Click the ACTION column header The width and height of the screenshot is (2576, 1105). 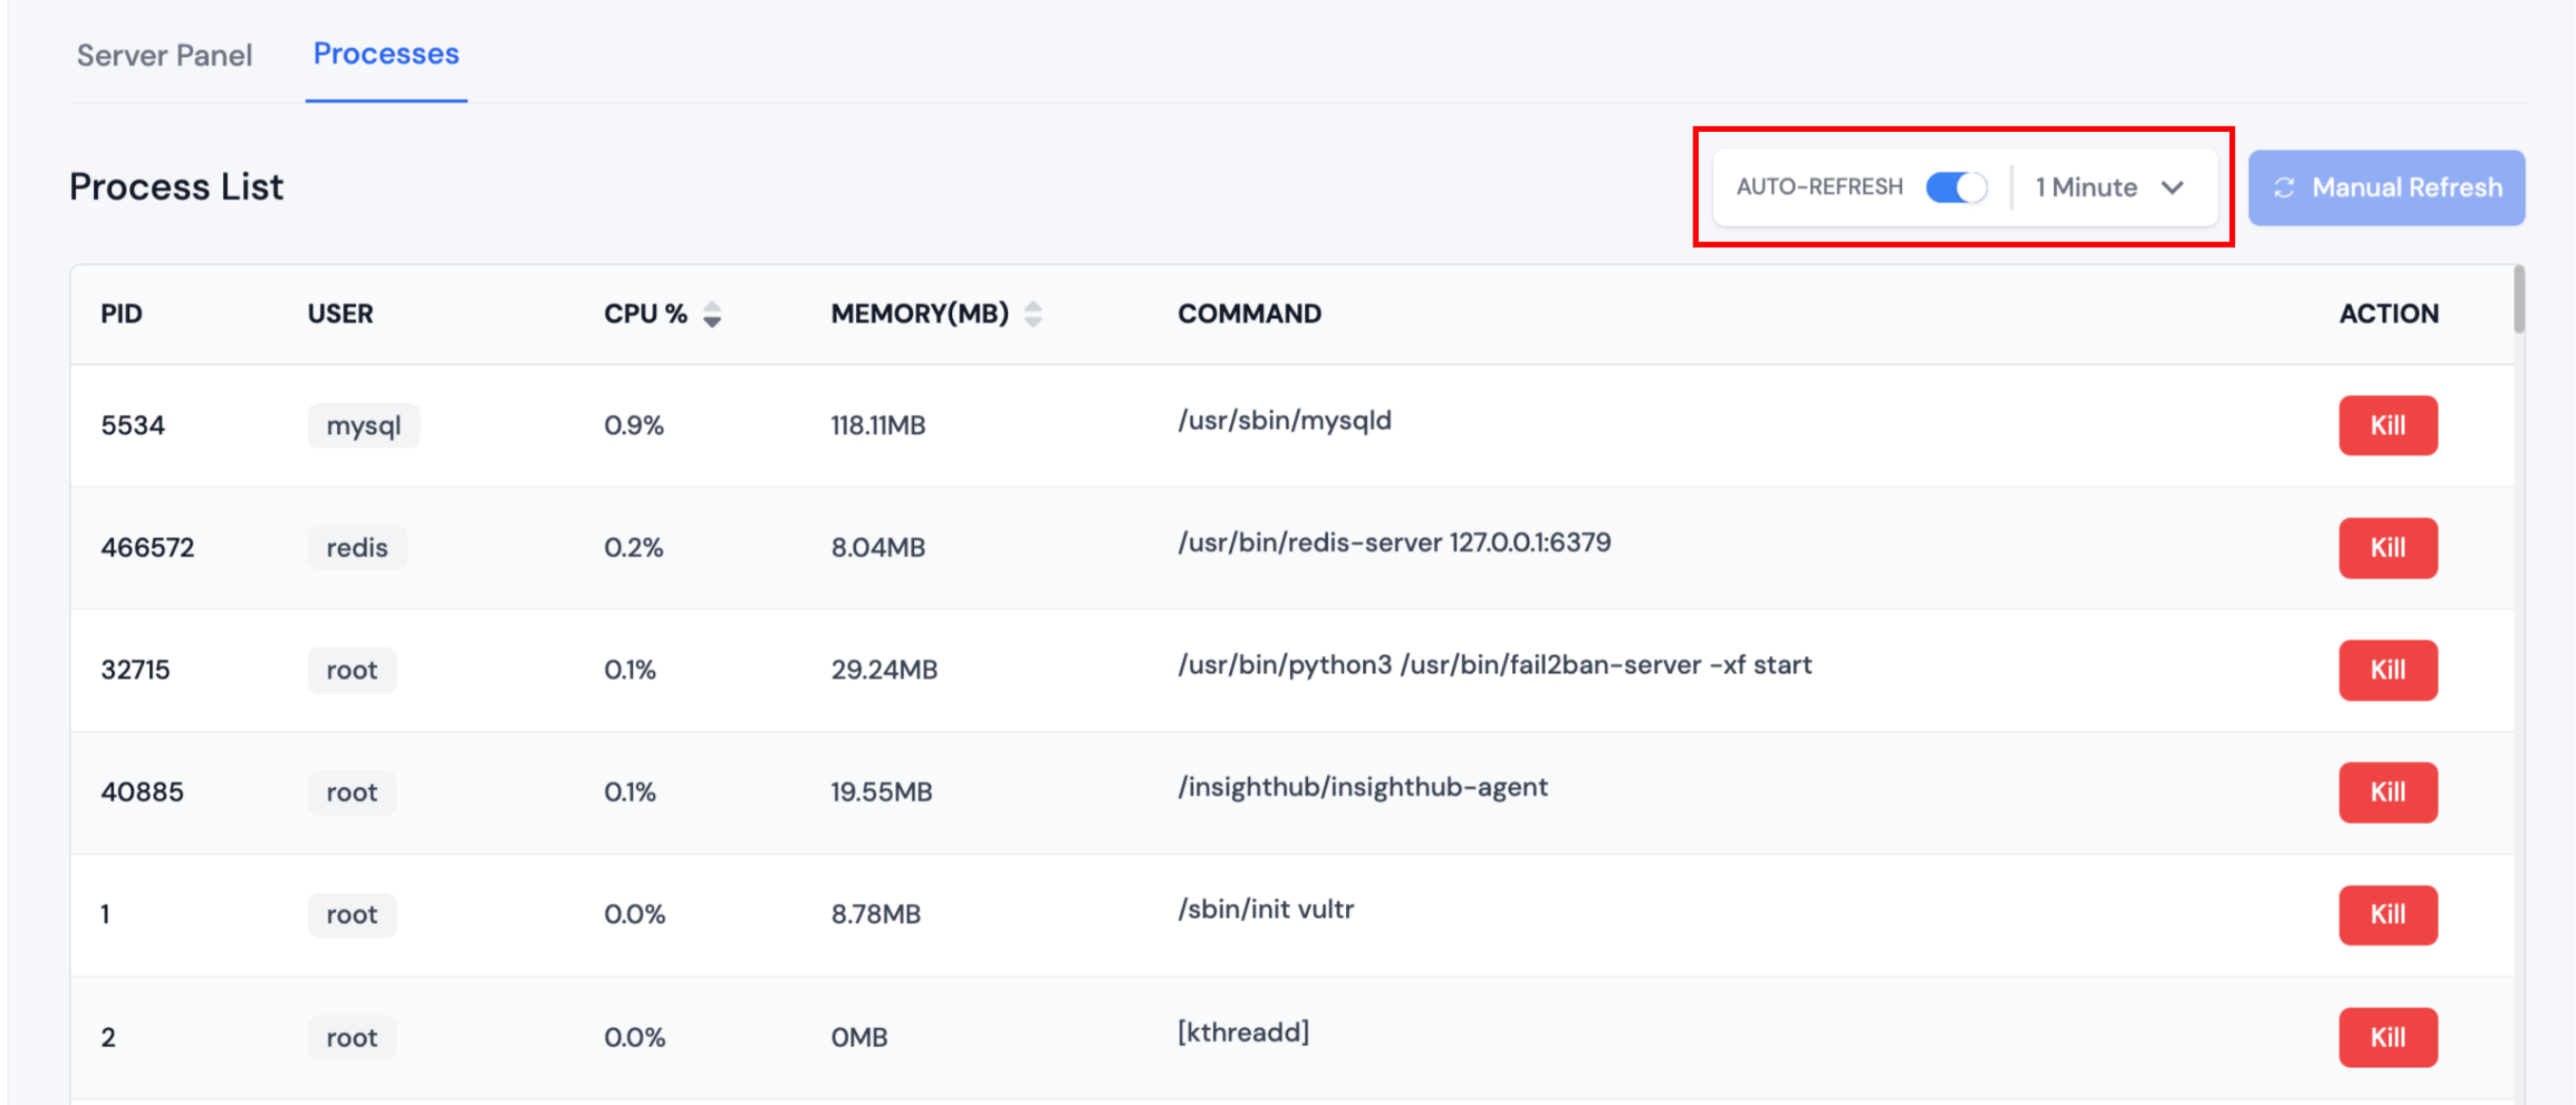[2388, 314]
